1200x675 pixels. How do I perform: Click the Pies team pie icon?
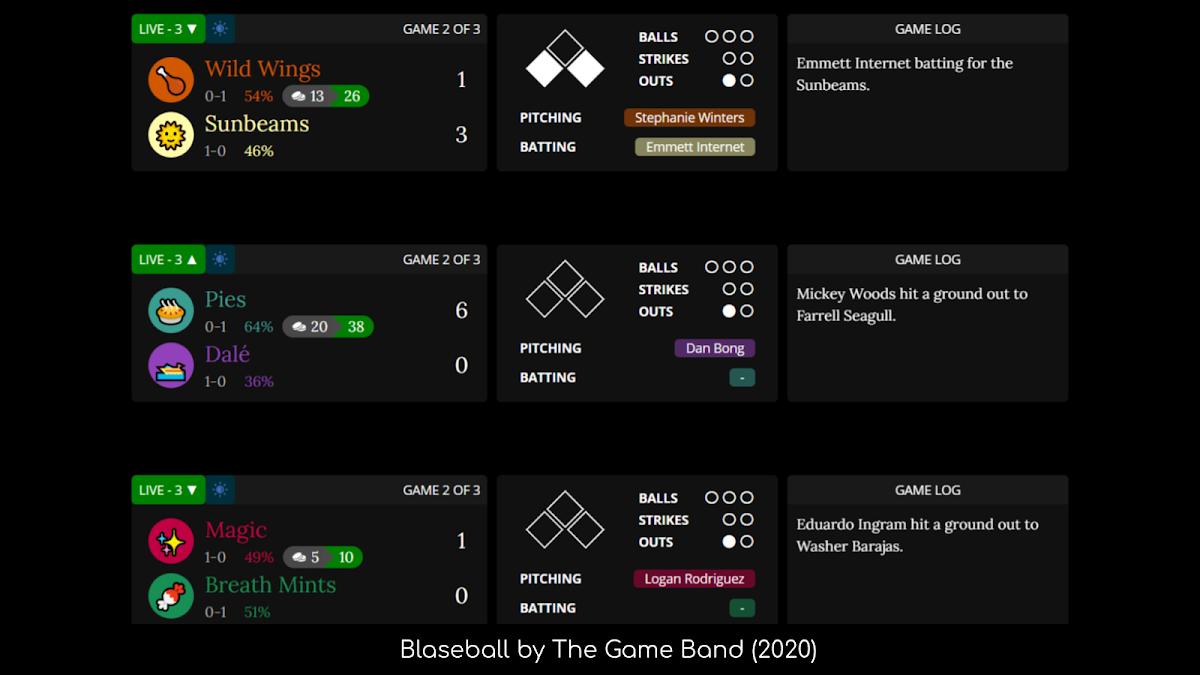[x=171, y=310]
